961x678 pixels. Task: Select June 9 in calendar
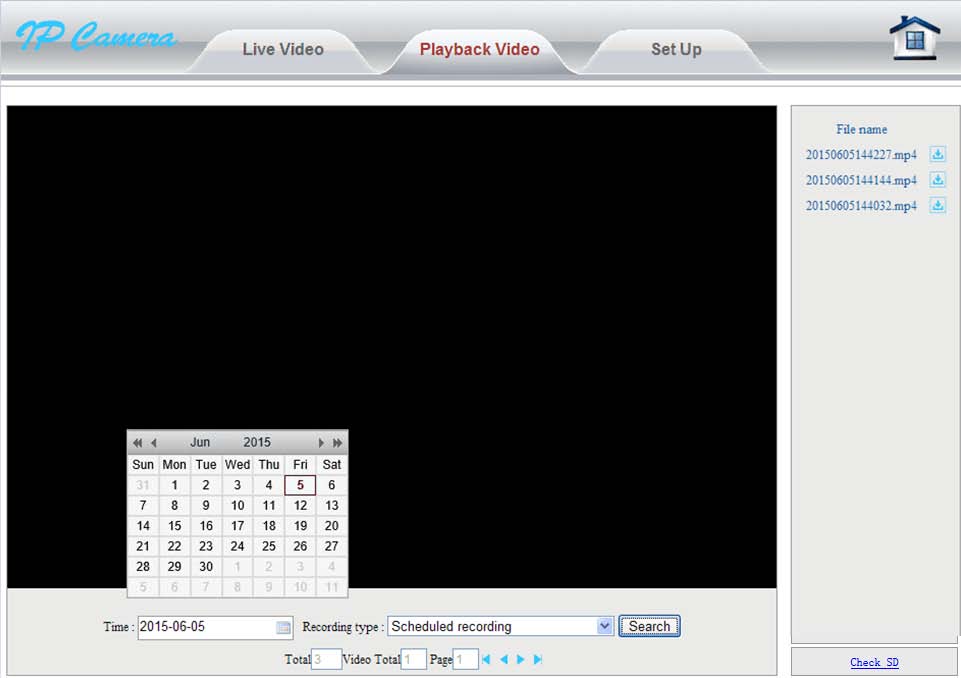(206, 506)
